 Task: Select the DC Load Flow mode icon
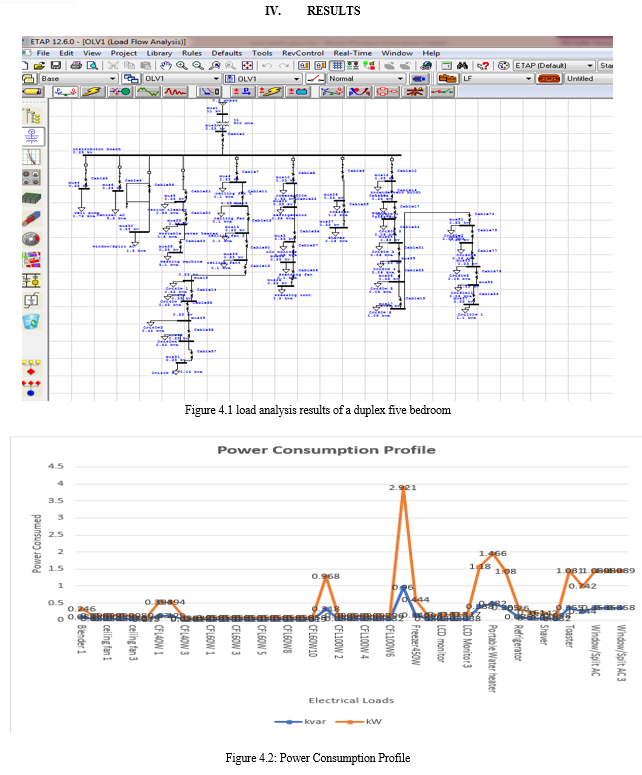pos(242,91)
